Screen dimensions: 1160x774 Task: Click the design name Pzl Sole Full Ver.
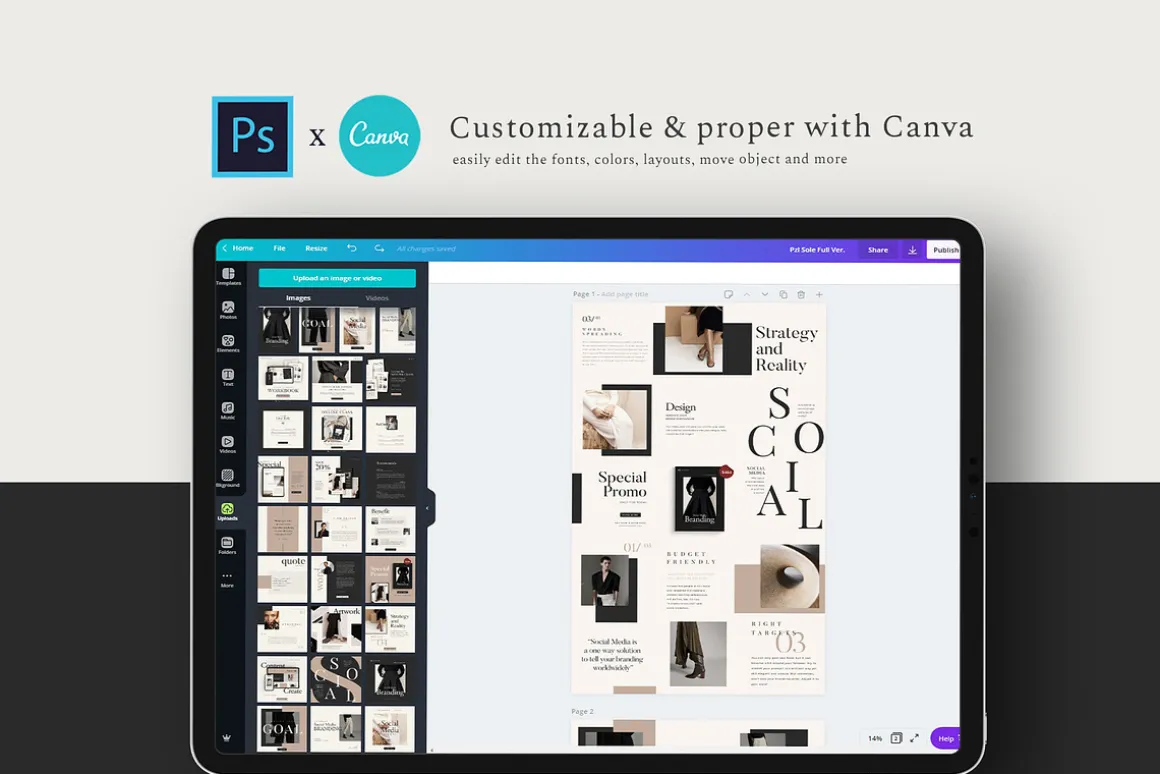point(817,250)
